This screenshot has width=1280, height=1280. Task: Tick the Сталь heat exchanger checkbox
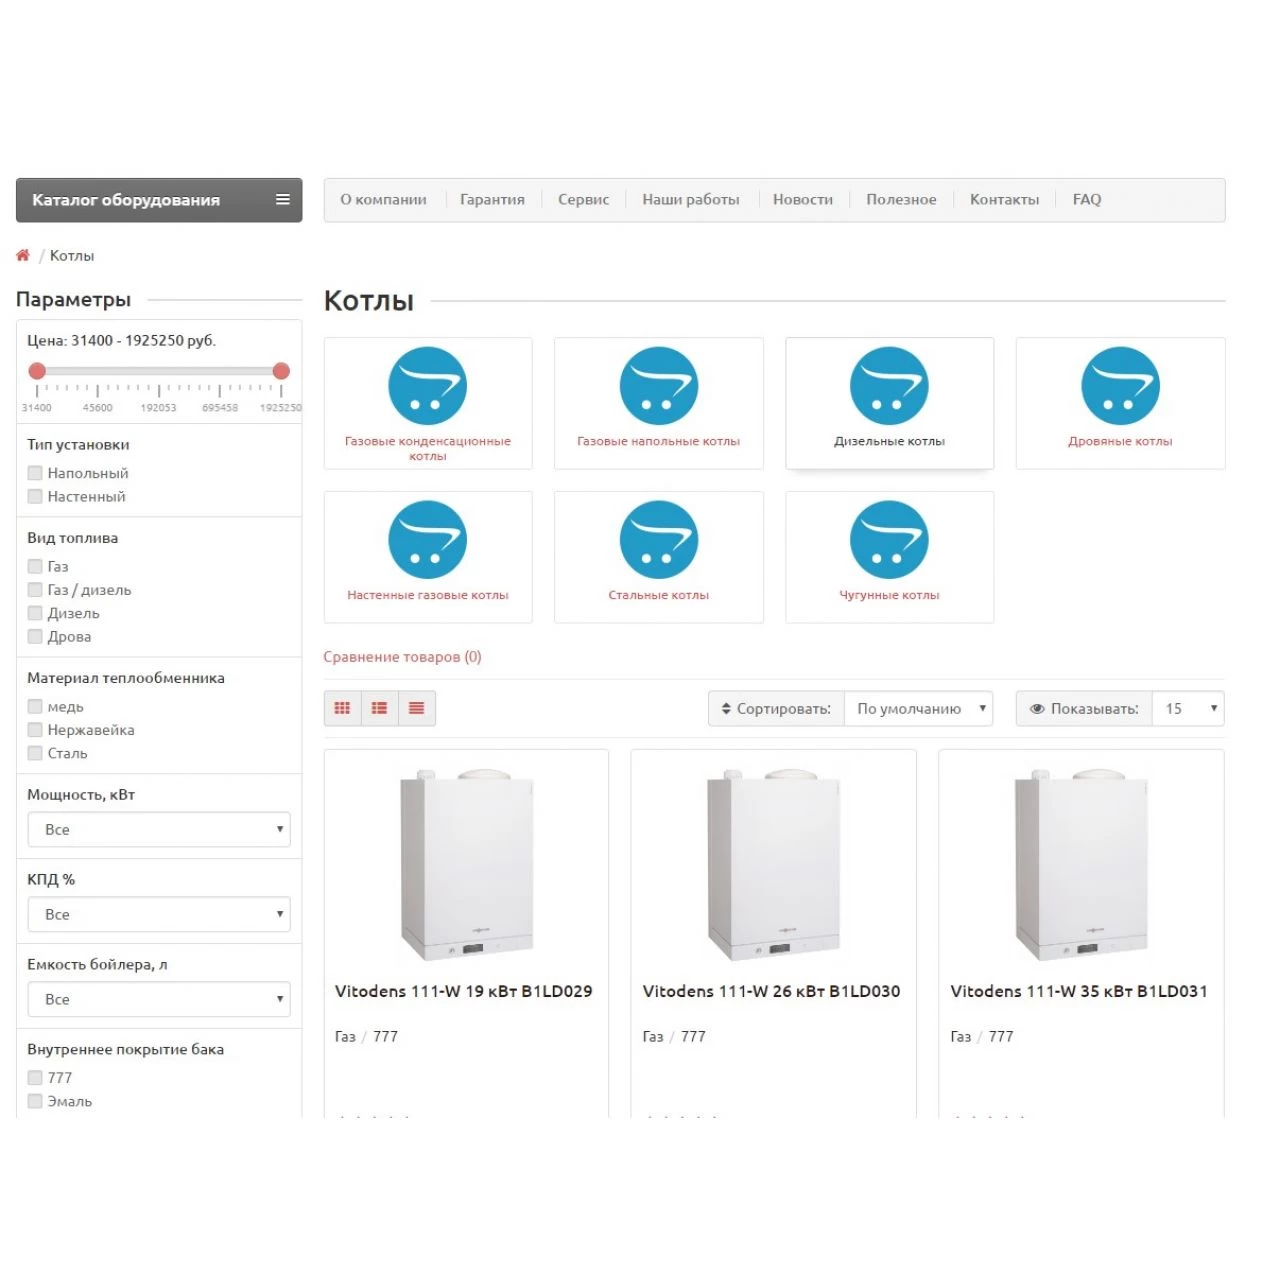[35, 753]
